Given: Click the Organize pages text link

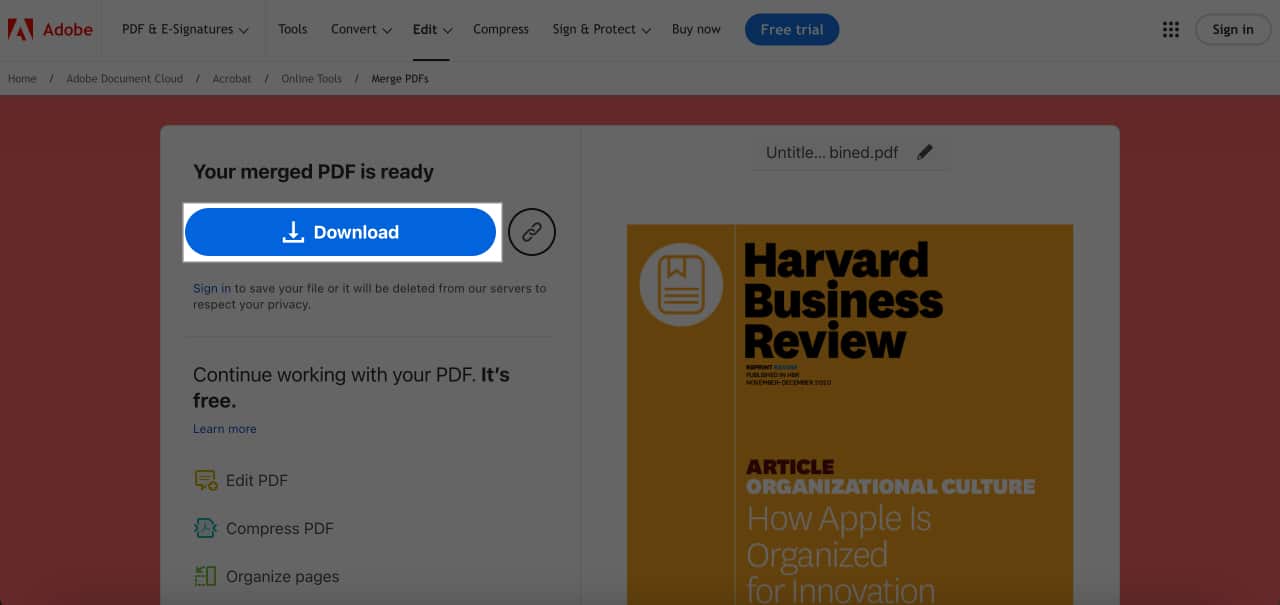Looking at the screenshot, I should (283, 577).
